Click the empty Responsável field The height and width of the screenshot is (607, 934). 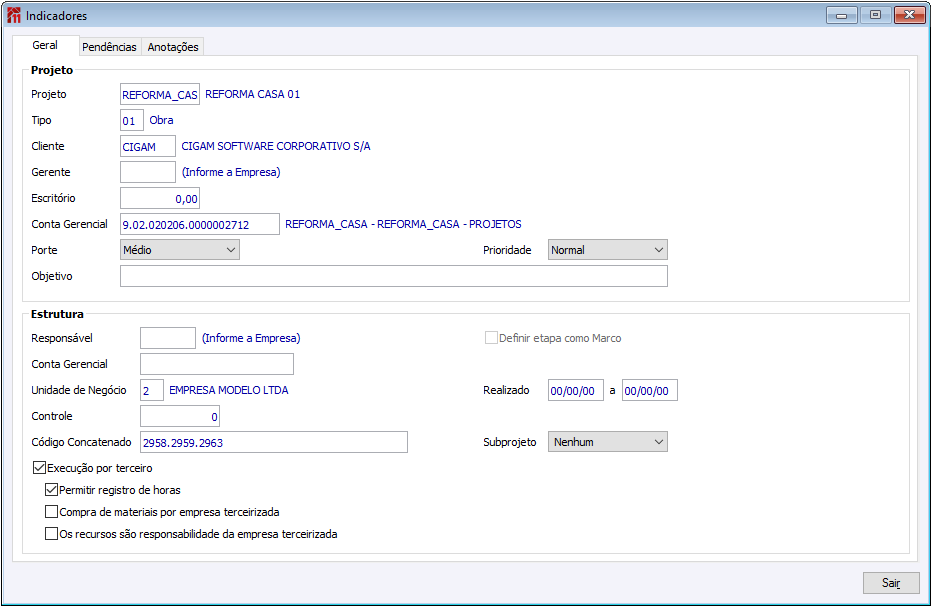click(168, 338)
